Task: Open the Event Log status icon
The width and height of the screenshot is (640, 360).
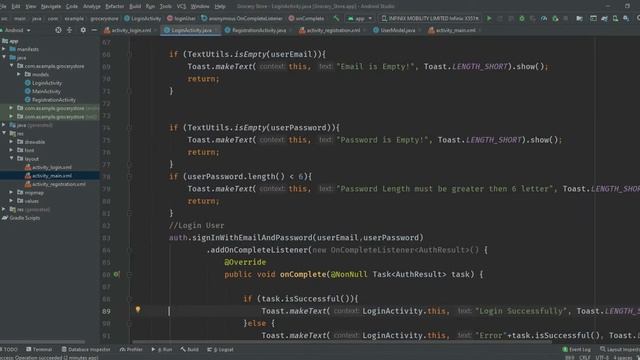Action: [576, 349]
